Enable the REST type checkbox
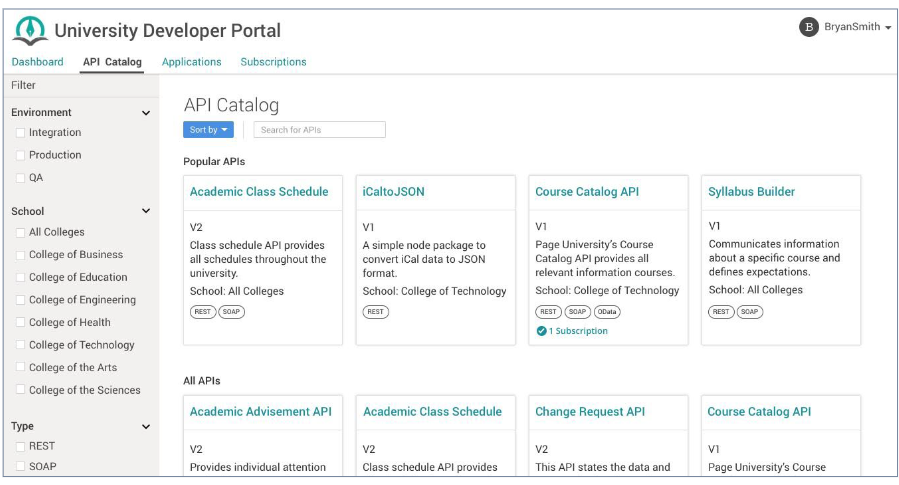 [x=21, y=446]
